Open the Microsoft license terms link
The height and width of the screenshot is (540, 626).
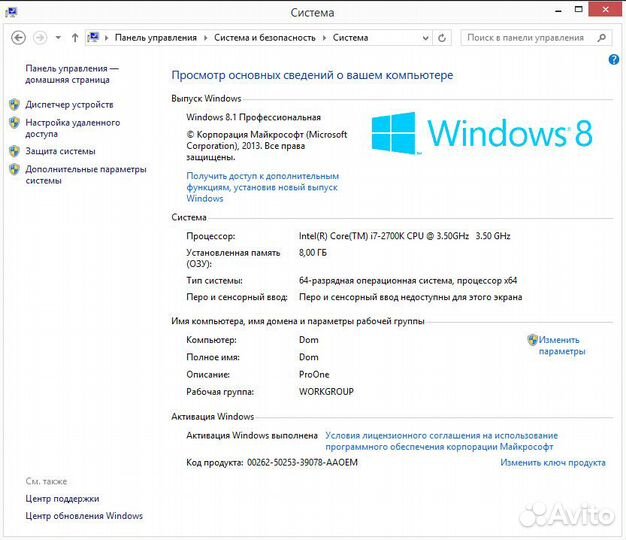coord(442,441)
